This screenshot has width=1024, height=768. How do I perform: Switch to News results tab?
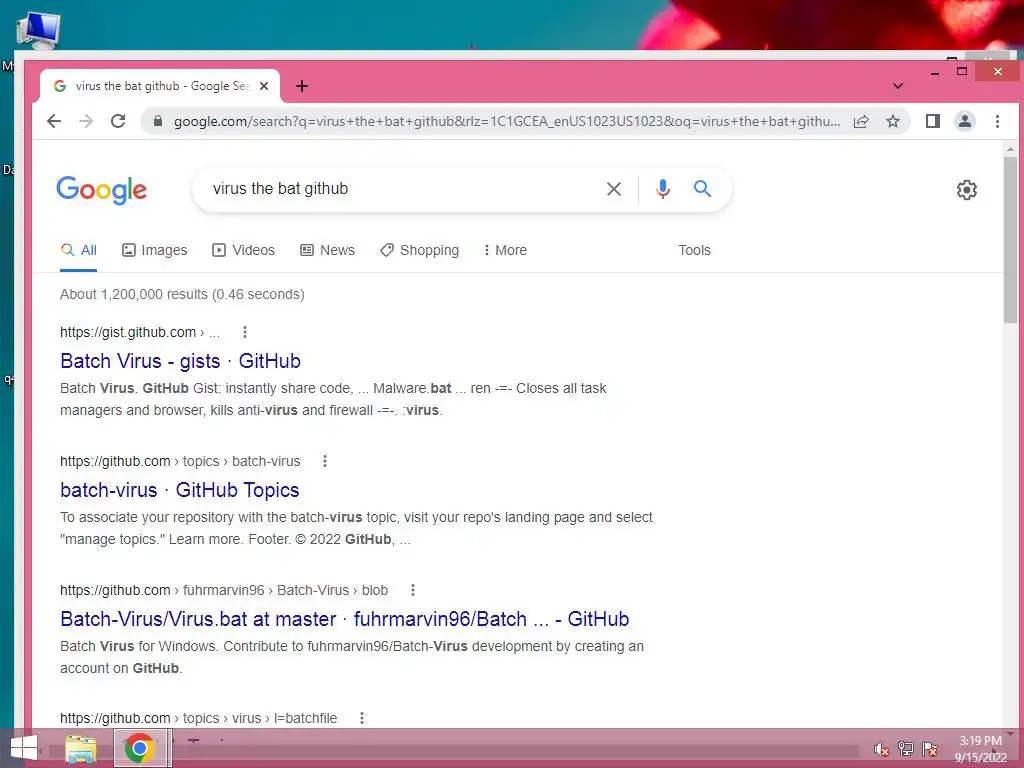327,251
